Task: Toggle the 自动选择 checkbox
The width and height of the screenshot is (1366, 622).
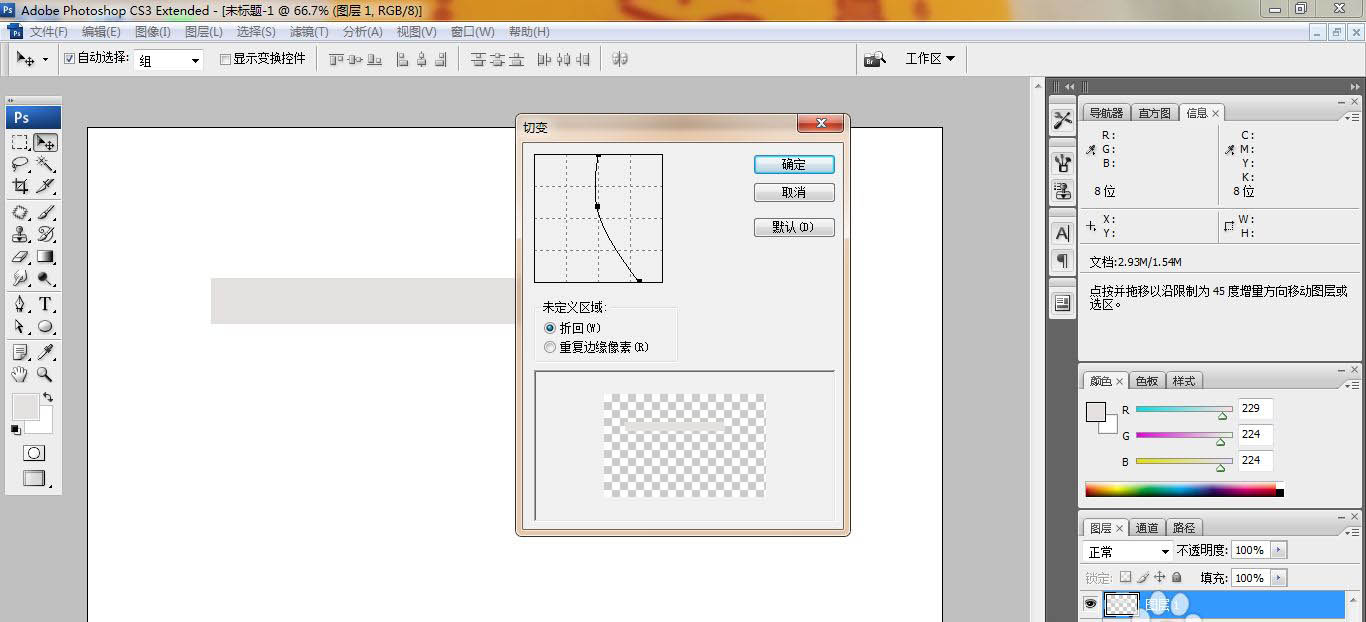Action: tap(69, 59)
